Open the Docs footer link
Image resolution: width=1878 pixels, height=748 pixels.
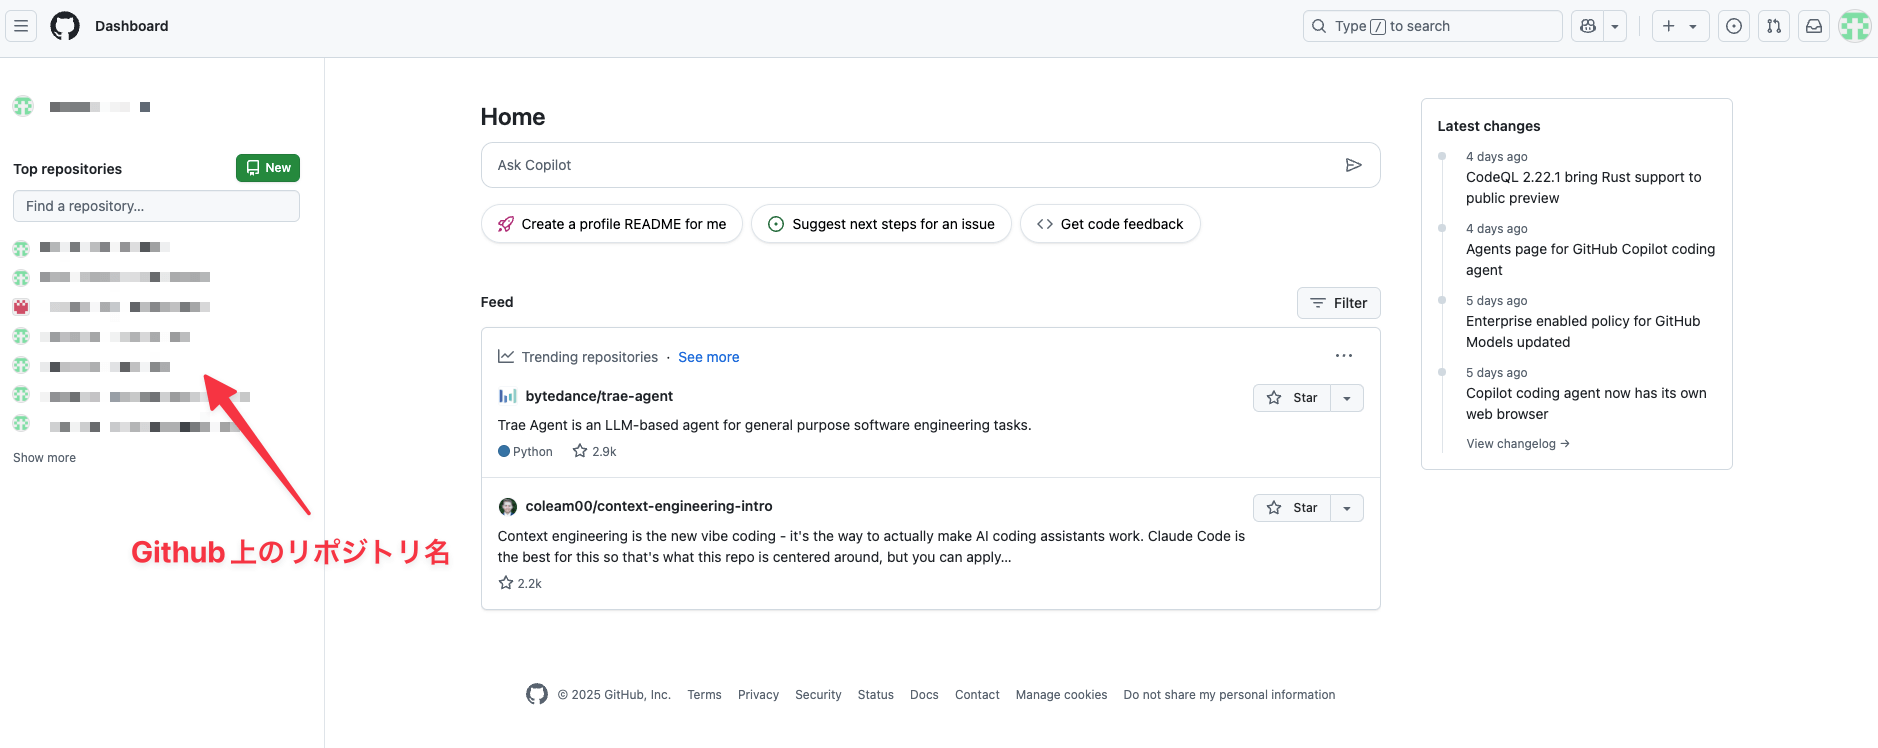tap(924, 695)
